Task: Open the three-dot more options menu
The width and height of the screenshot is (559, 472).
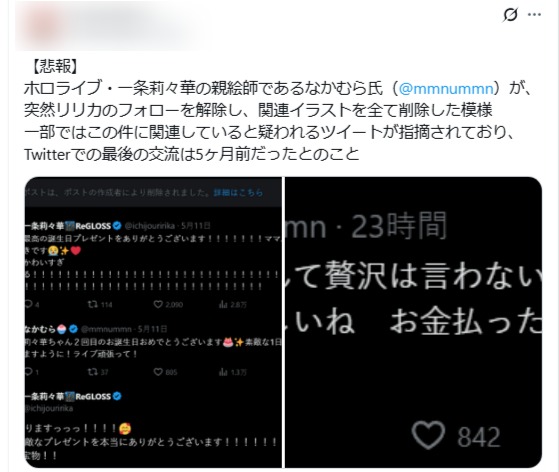Action: 534,15
